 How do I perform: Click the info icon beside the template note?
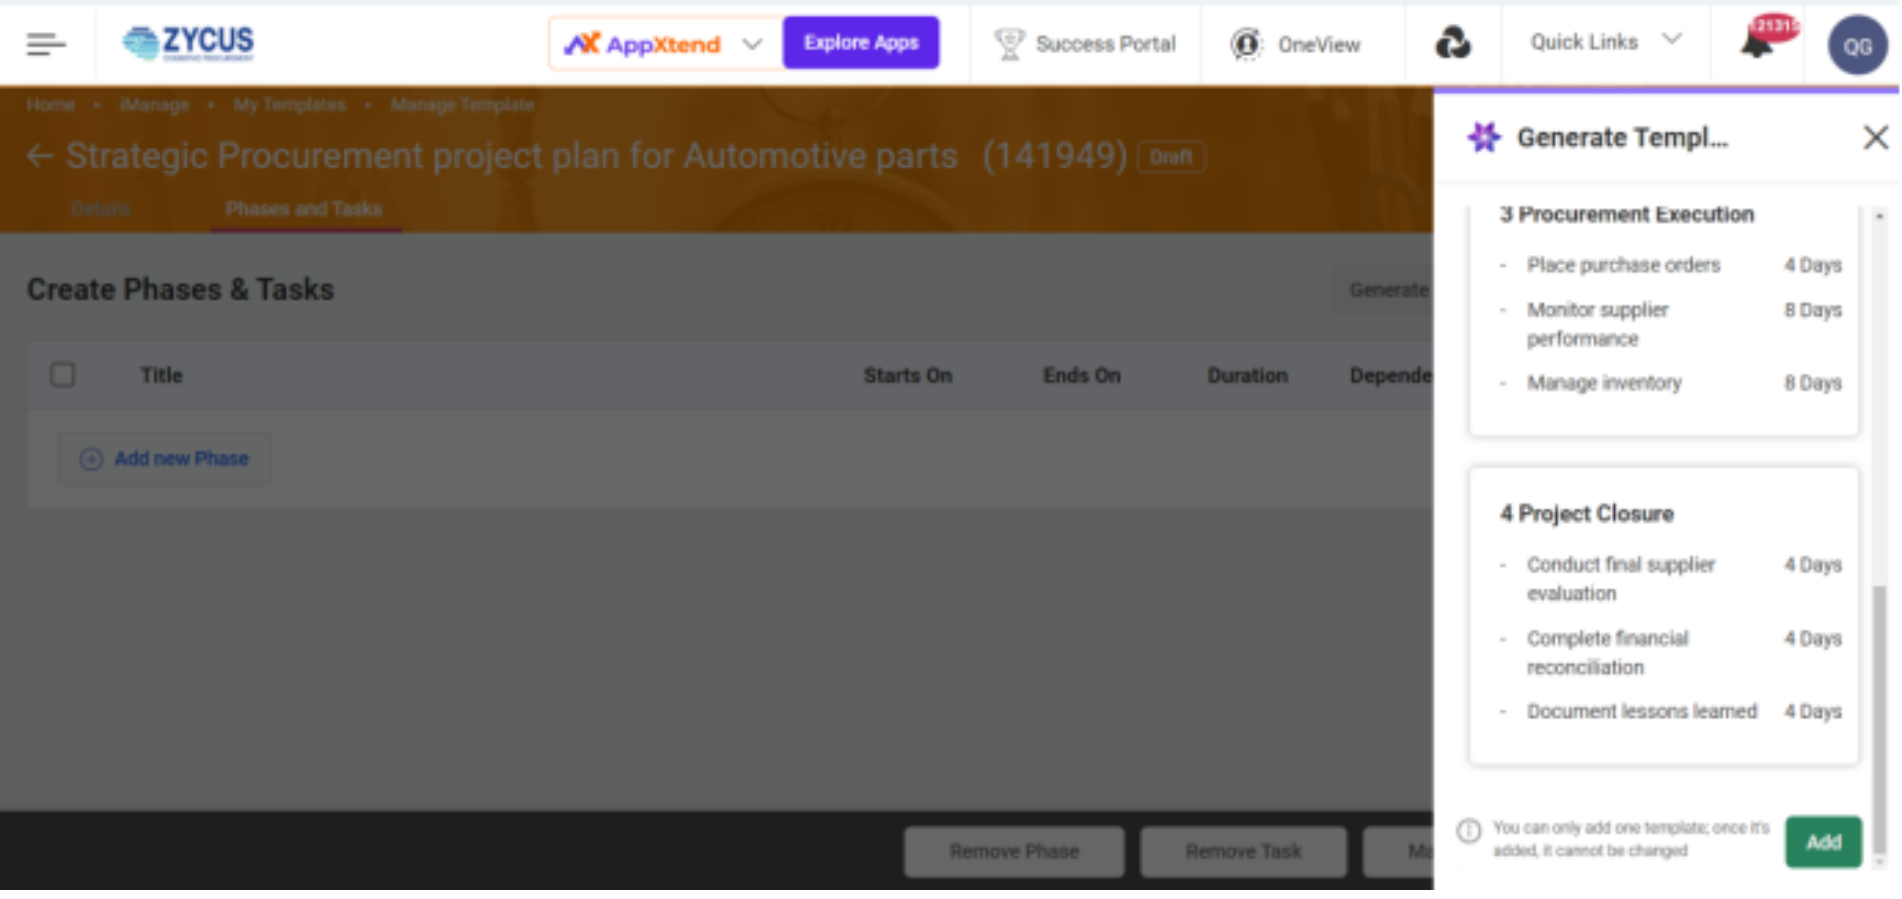[1468, 831]
